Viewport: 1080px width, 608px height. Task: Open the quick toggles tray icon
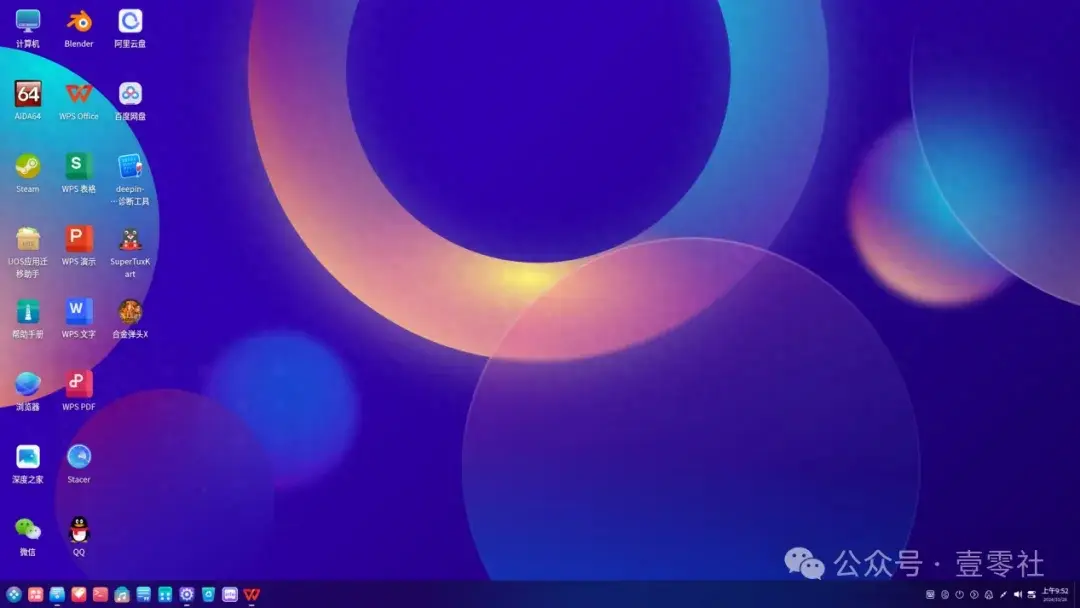pyautogui.click(x=1032, y=594)
